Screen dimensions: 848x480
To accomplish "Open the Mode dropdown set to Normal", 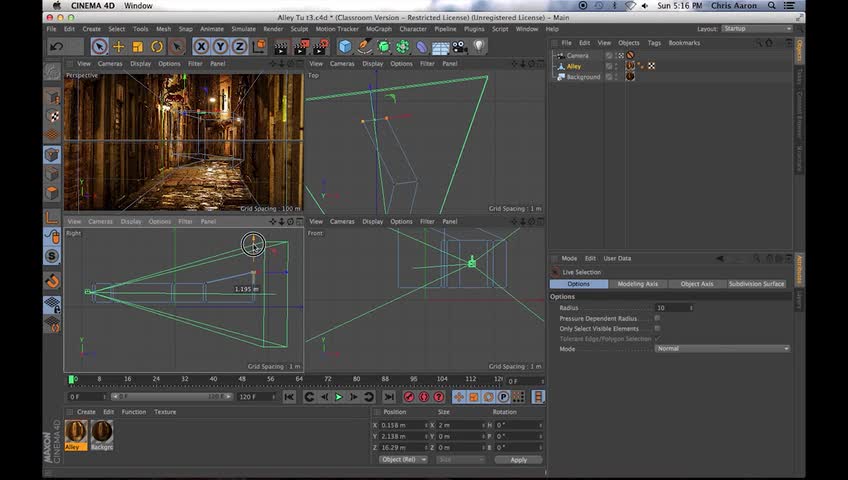I will (721, 348).
